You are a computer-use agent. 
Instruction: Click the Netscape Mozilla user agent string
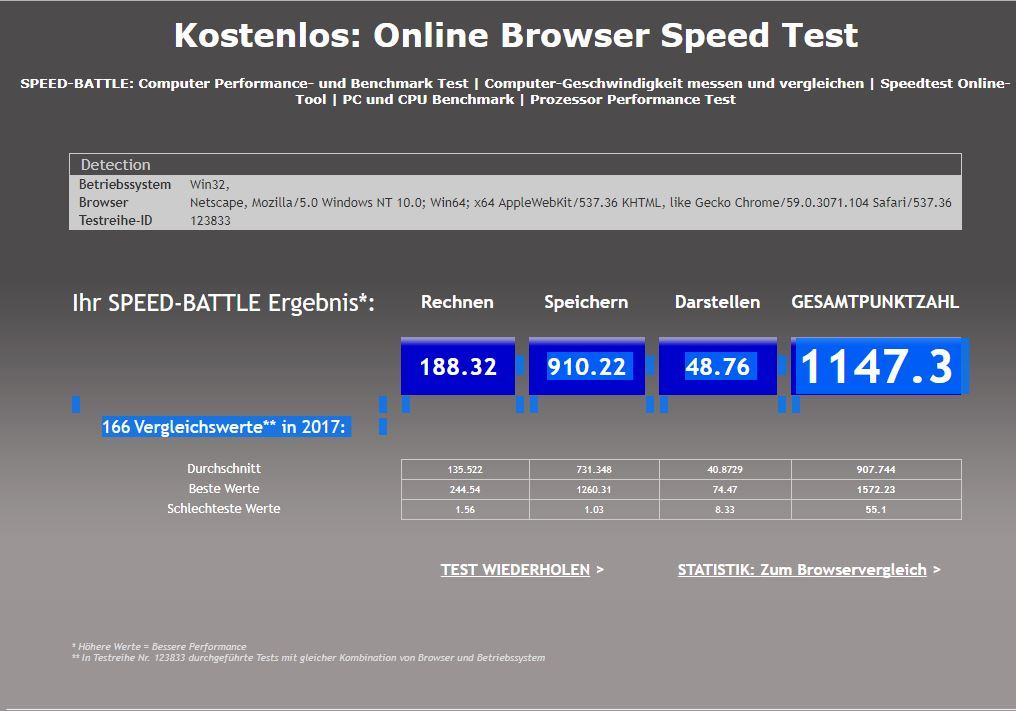[x=570, y=202]
